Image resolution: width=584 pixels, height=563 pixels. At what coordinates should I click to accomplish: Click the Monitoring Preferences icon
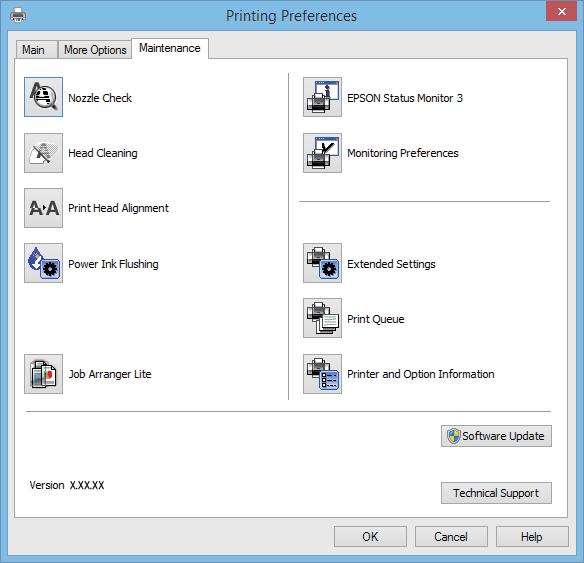323,153
